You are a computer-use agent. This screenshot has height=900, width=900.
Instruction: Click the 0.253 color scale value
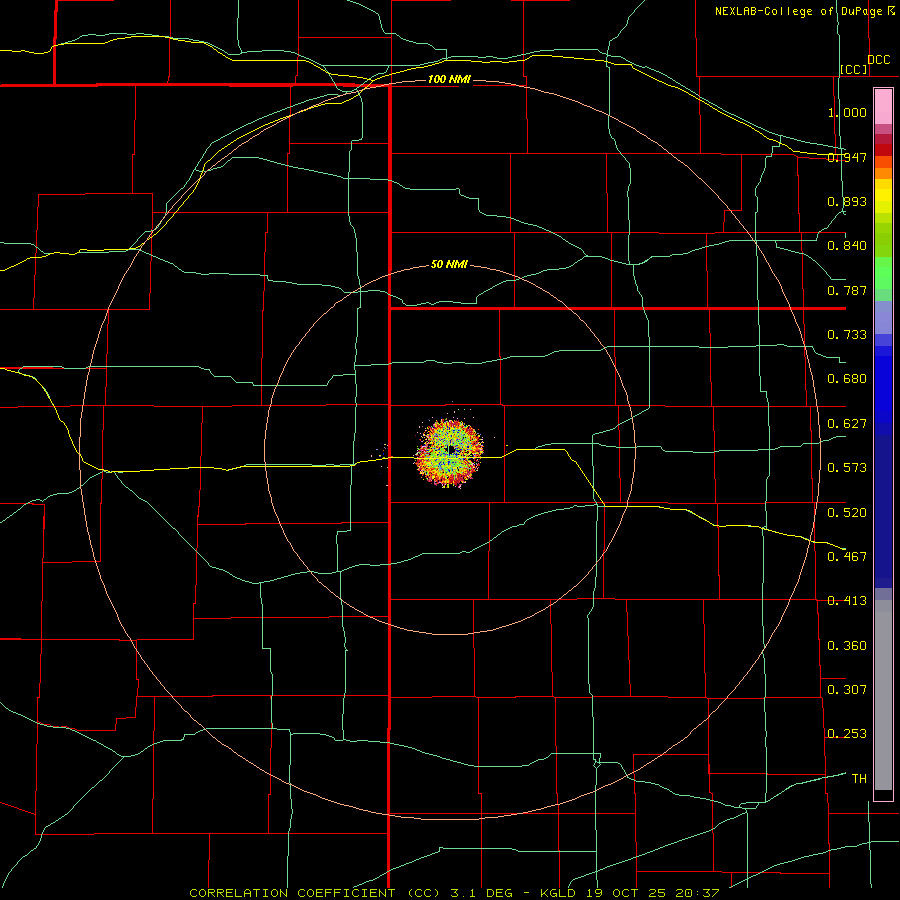point(847,734)
